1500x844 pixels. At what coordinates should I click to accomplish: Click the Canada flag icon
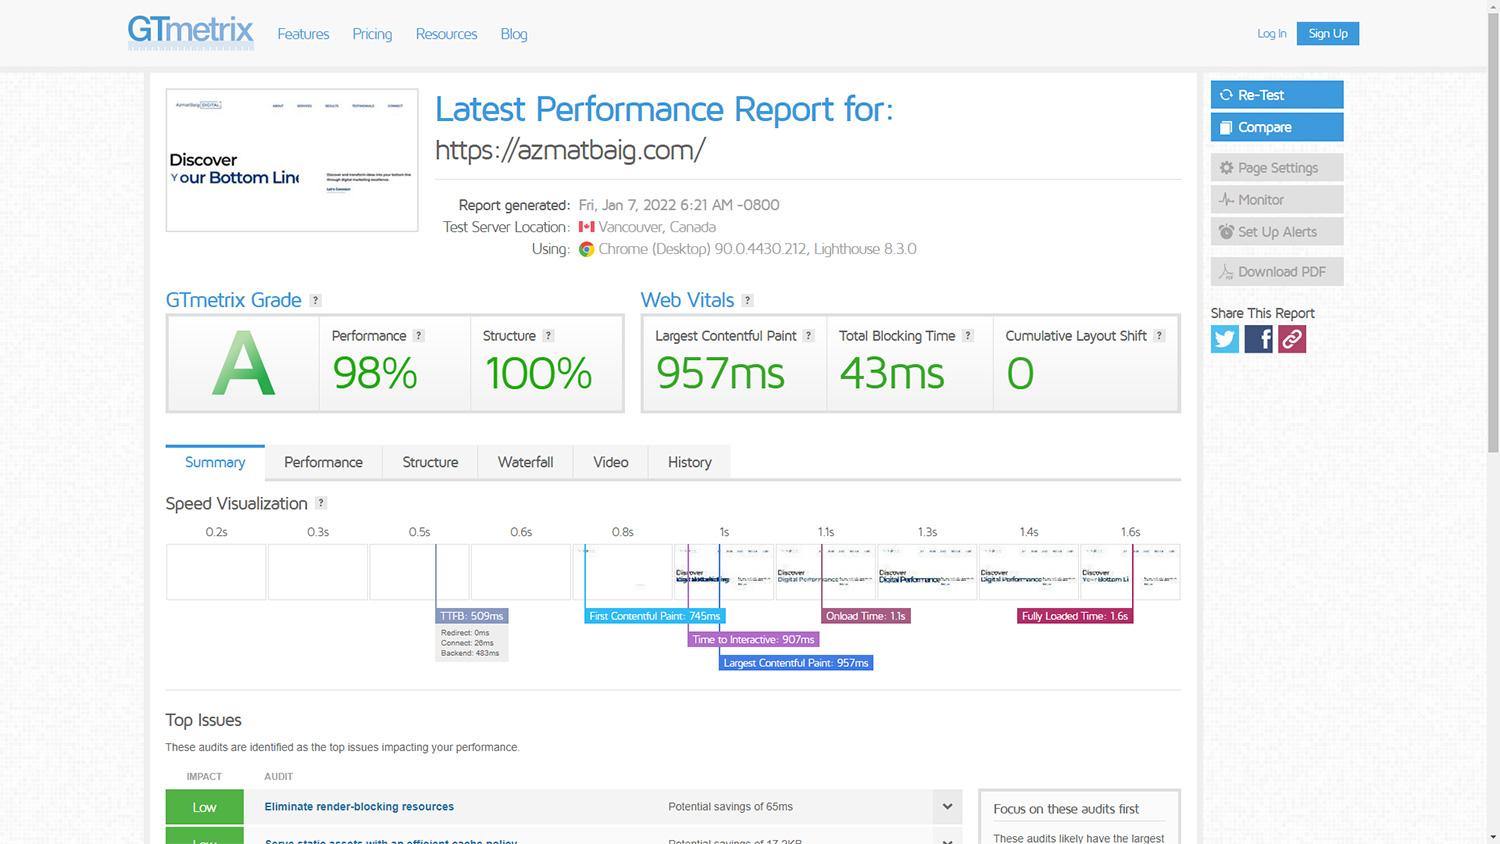pos(586,227)
